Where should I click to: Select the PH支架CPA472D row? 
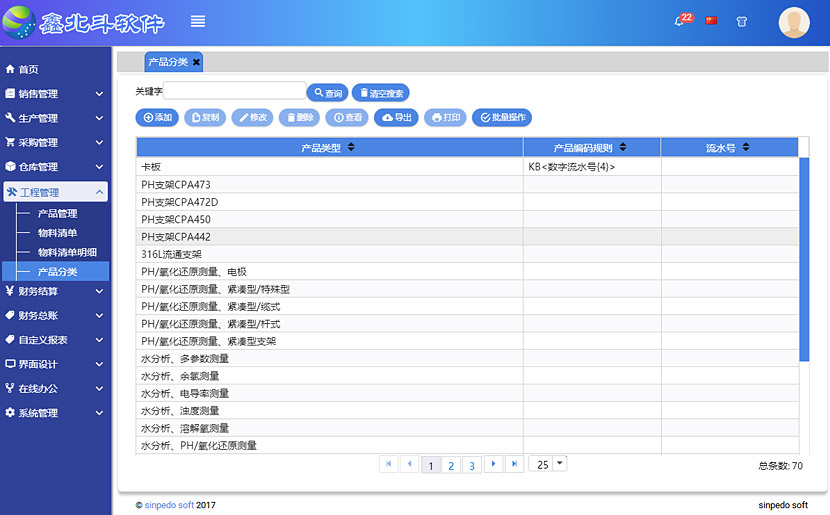467,202
